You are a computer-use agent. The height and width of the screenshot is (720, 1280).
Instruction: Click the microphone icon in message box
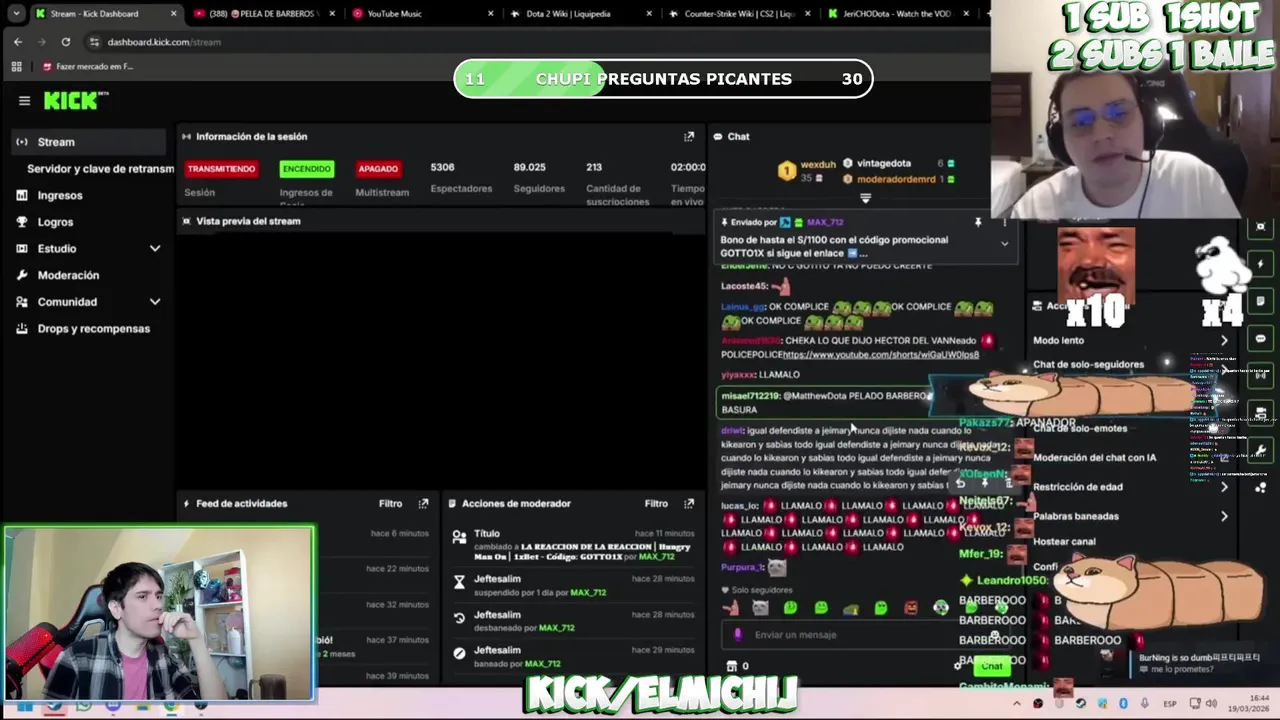pyautogui.click(x=739, y=634)
